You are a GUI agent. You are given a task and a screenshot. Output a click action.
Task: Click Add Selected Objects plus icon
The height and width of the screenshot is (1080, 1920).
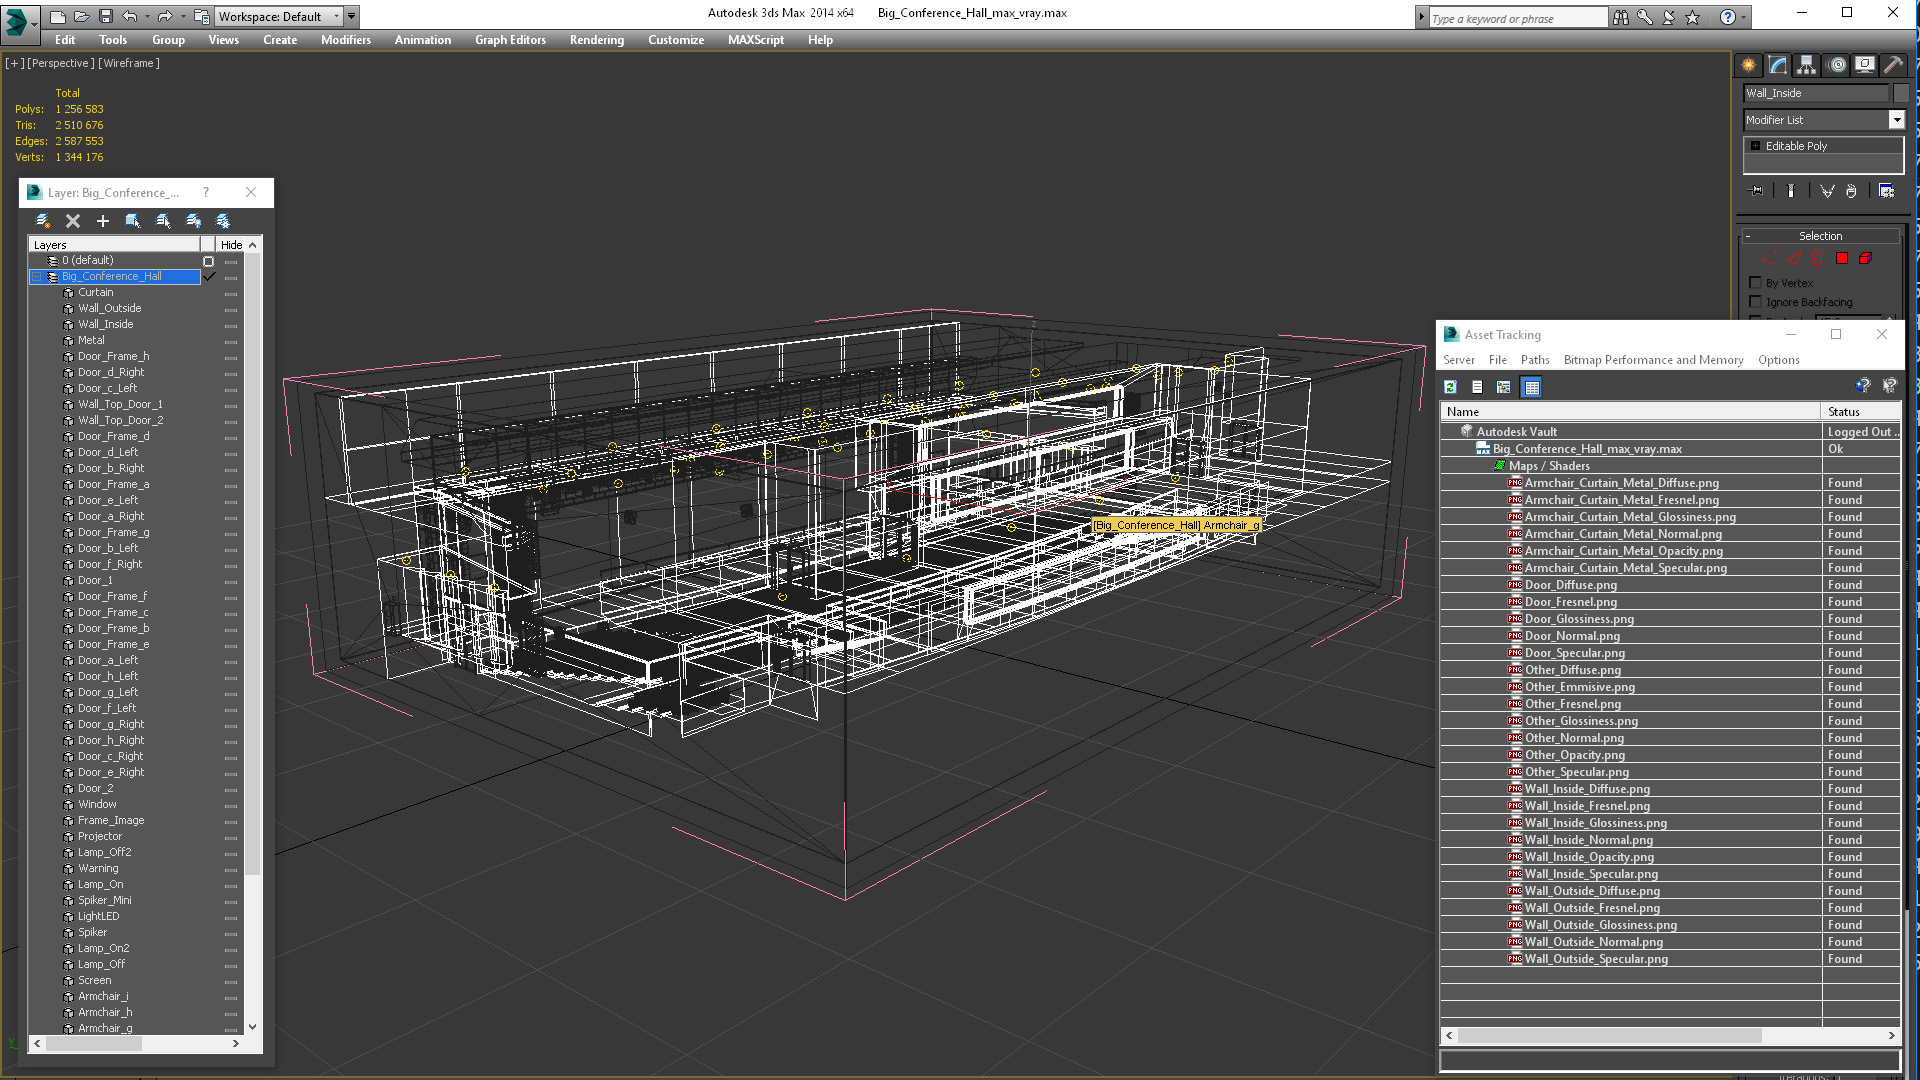click(103, 221)
